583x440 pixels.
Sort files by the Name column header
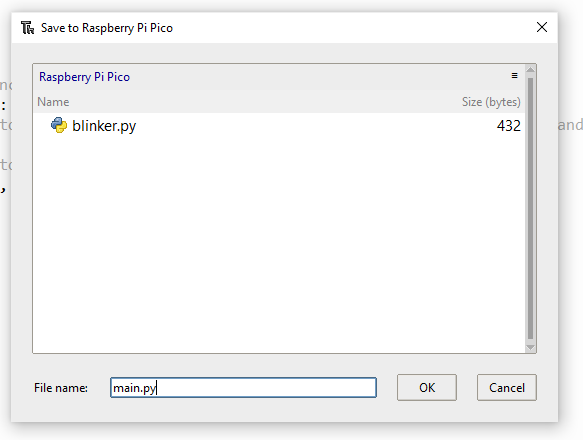[53, 102]
